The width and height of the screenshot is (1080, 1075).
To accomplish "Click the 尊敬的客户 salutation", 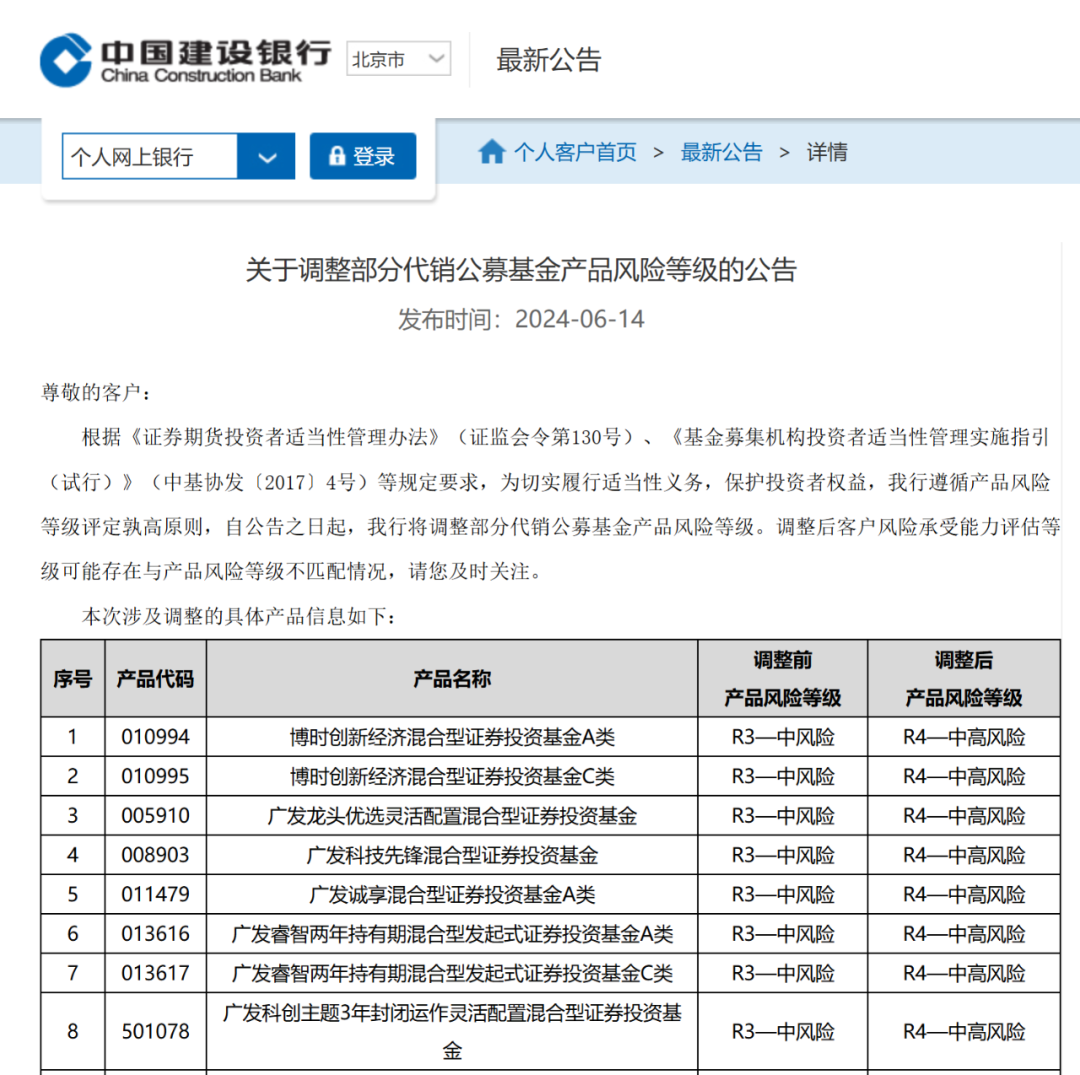I will [x=96, y=393].
